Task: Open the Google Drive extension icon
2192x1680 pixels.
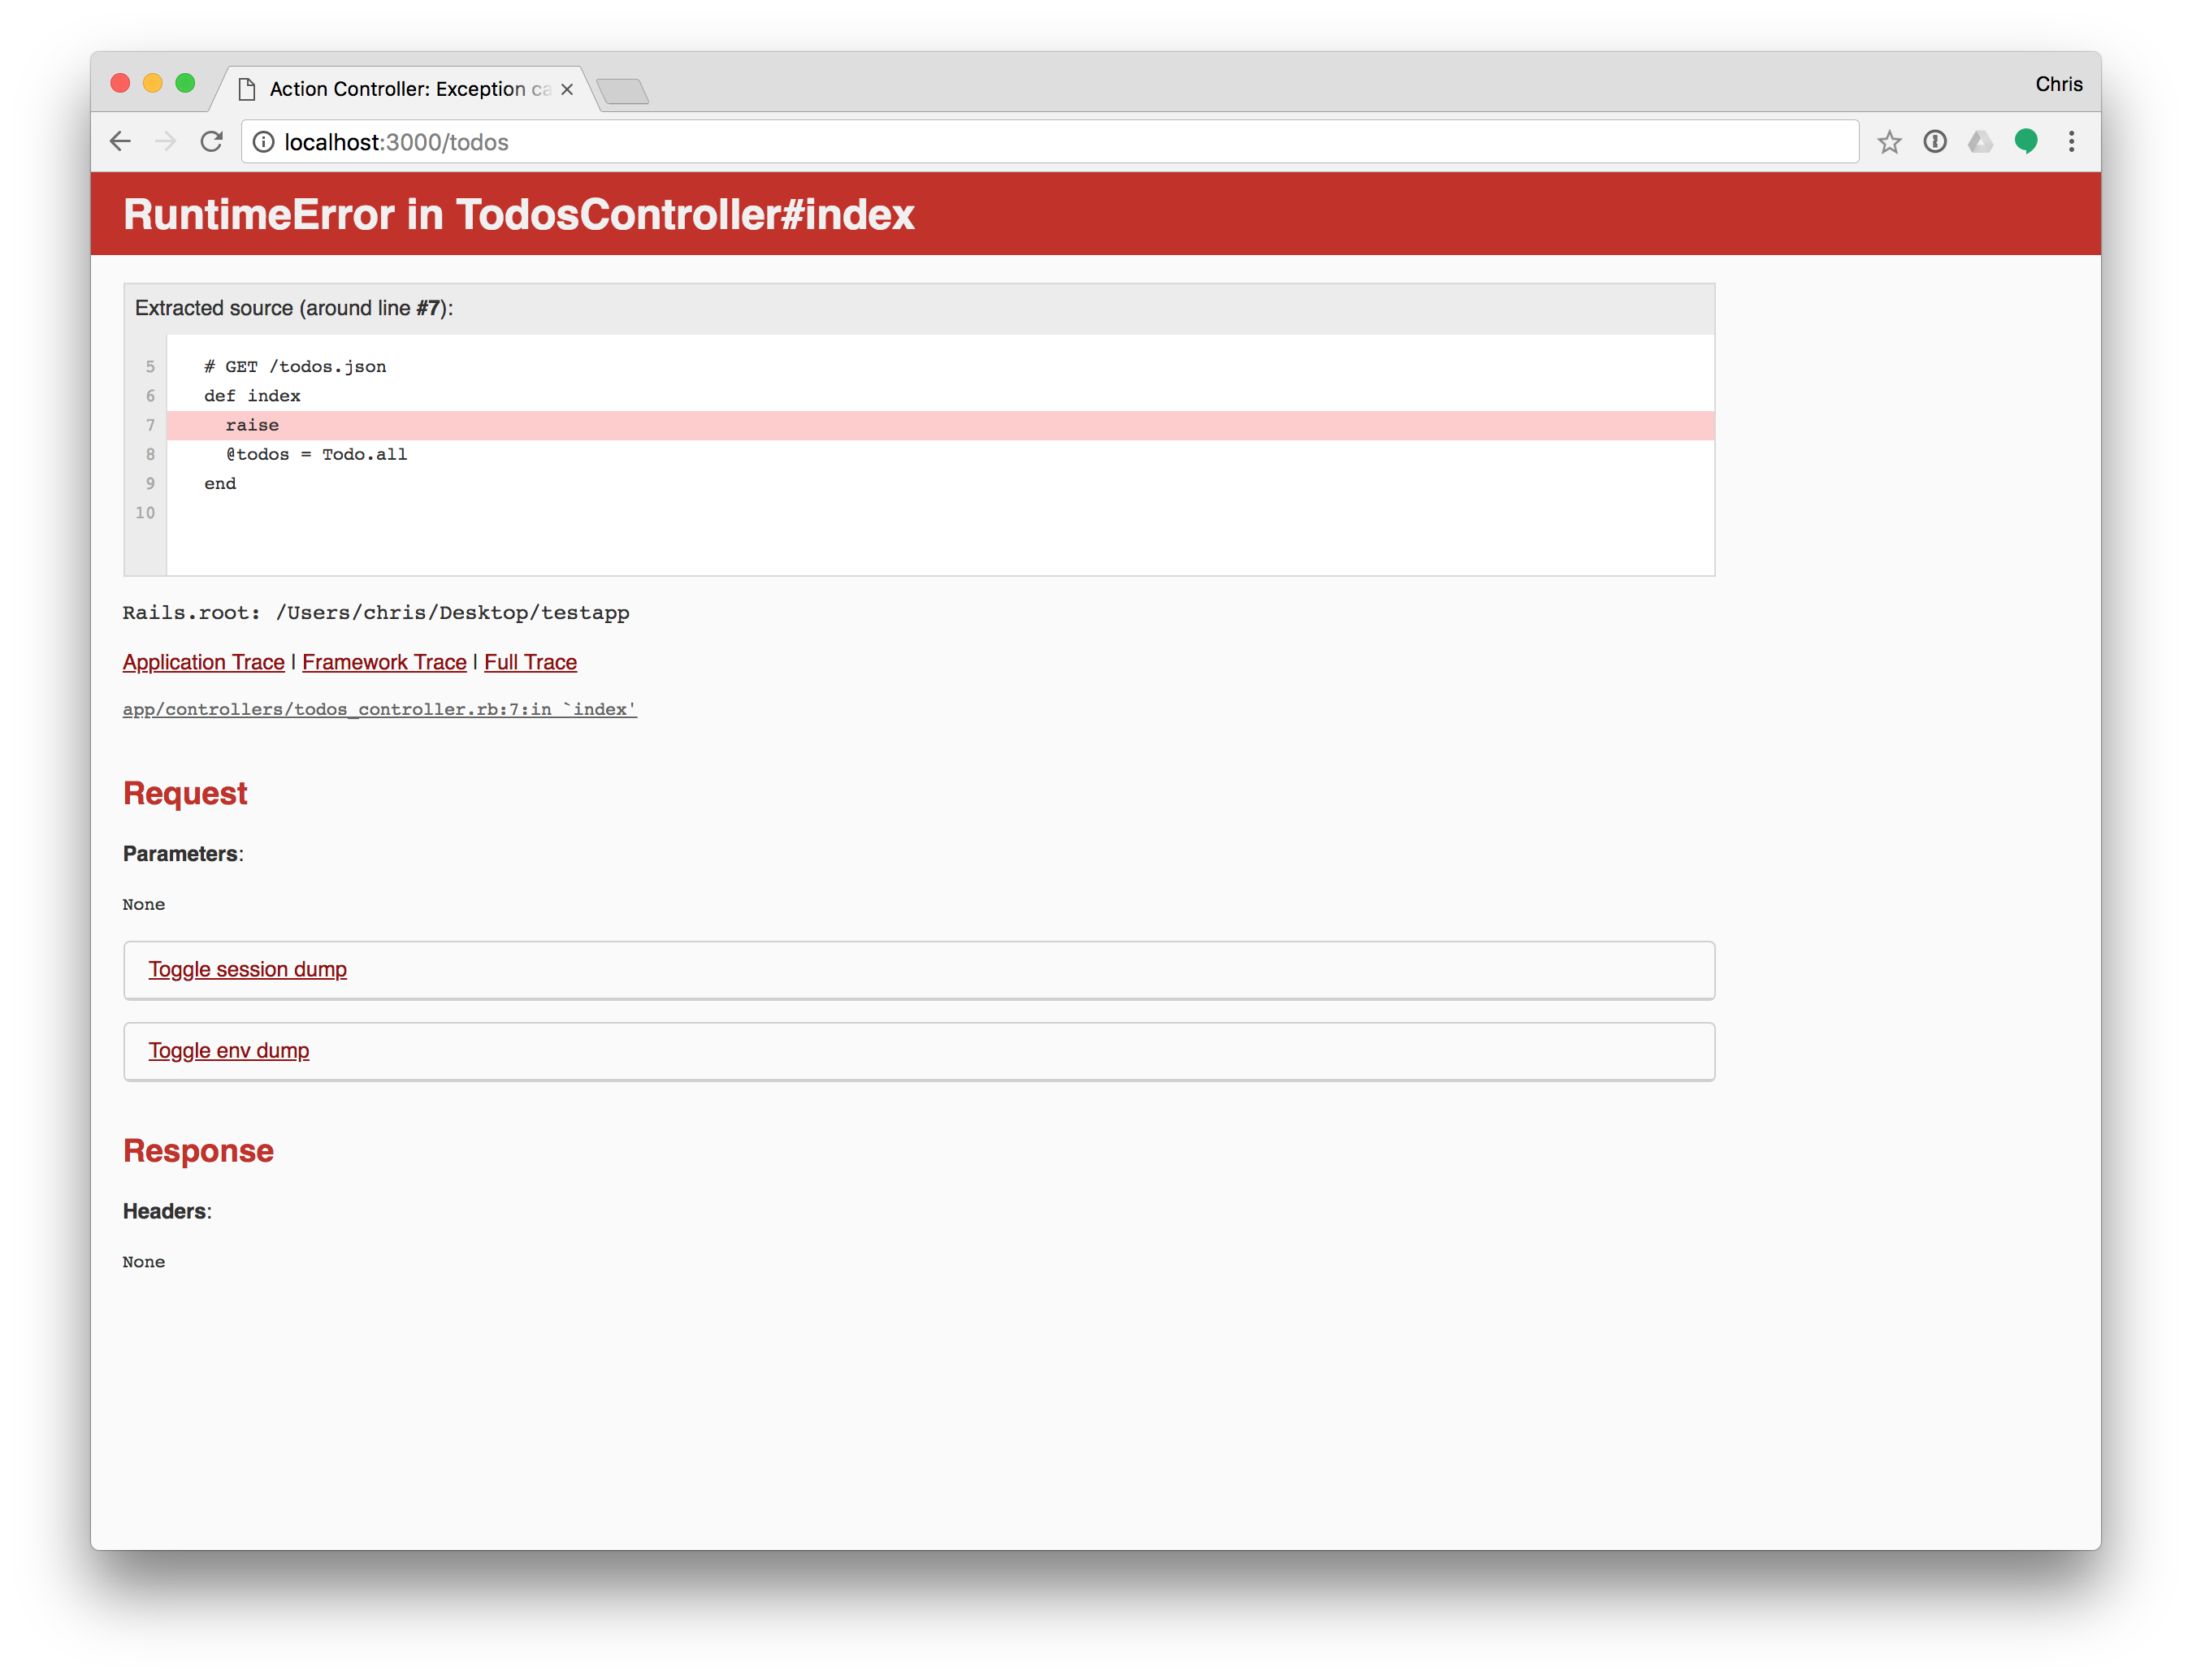Action: pyautogui.click(x=1981, y=141)
